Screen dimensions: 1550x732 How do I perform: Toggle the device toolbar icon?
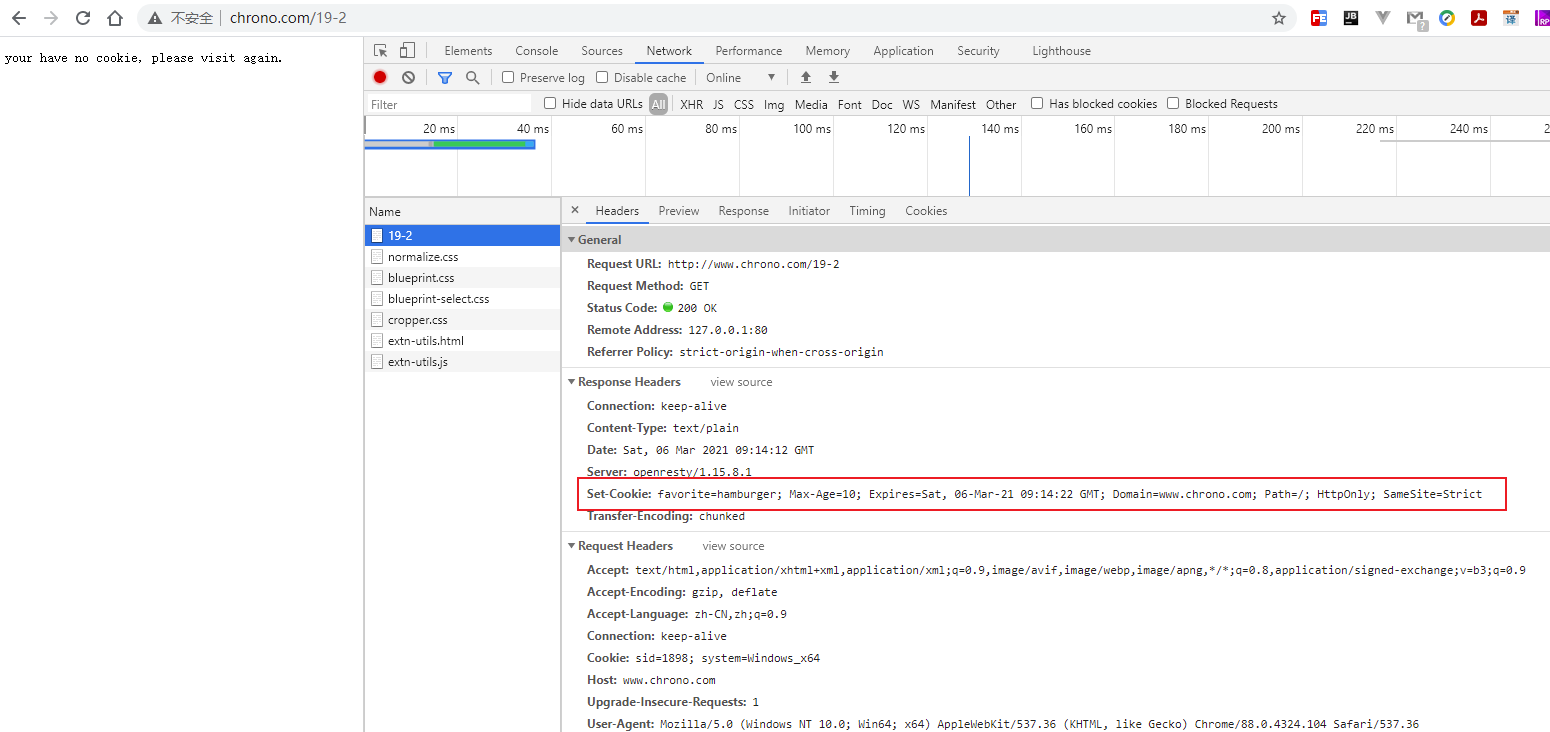pyautogui.click(x=407, y=51)
